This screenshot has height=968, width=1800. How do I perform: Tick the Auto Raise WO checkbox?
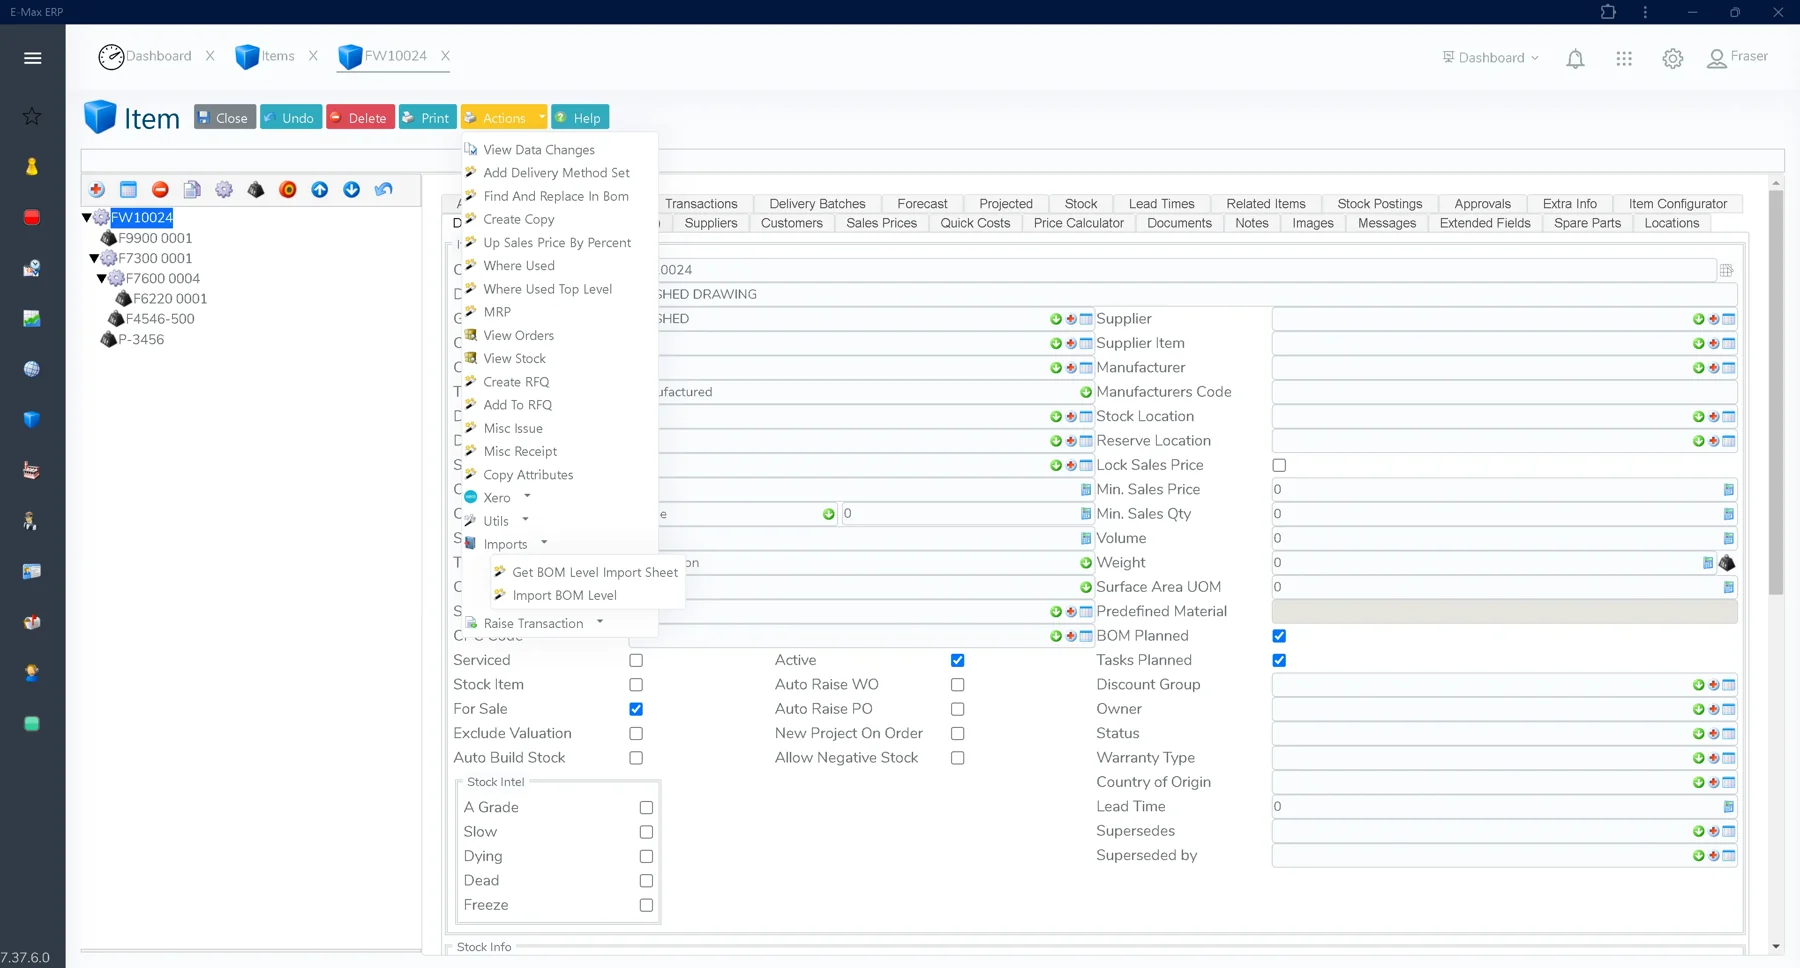(958, 685)
